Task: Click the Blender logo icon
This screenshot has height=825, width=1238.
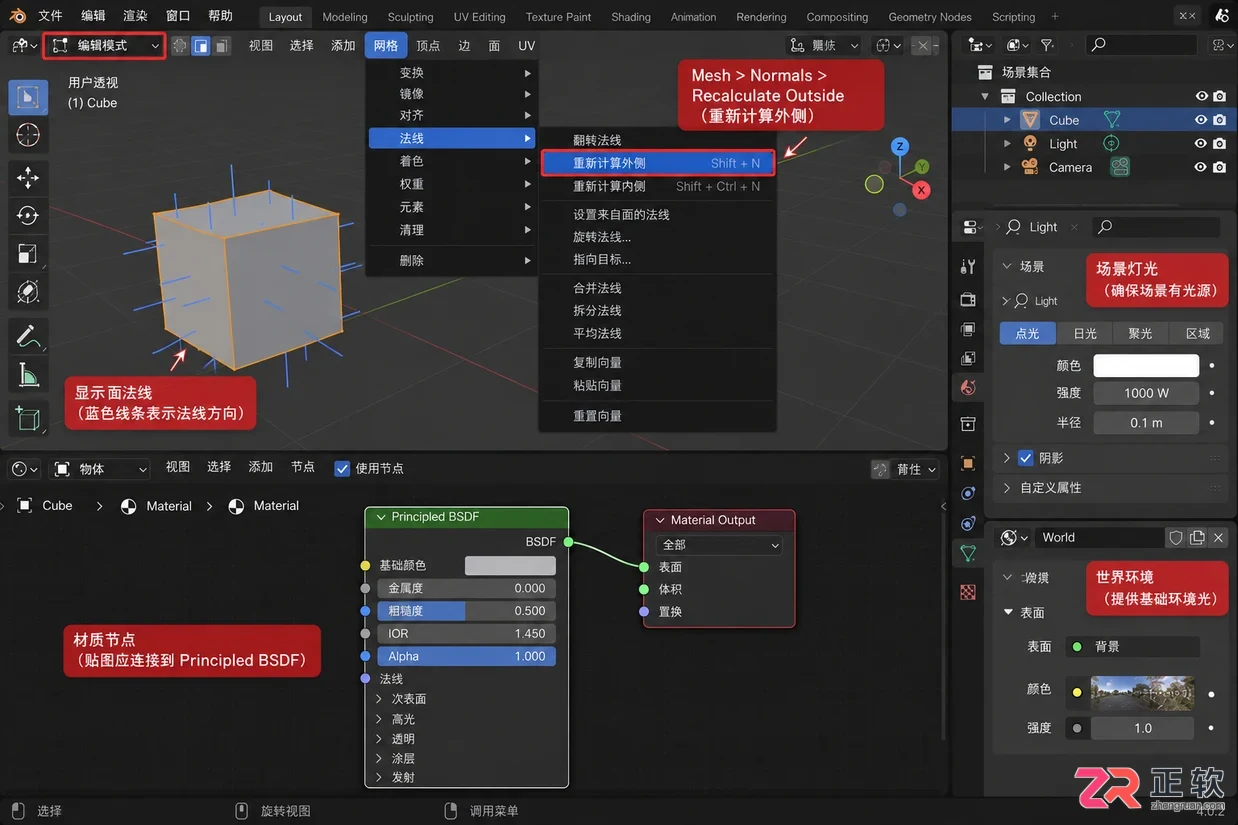Action: pos(17,16)
